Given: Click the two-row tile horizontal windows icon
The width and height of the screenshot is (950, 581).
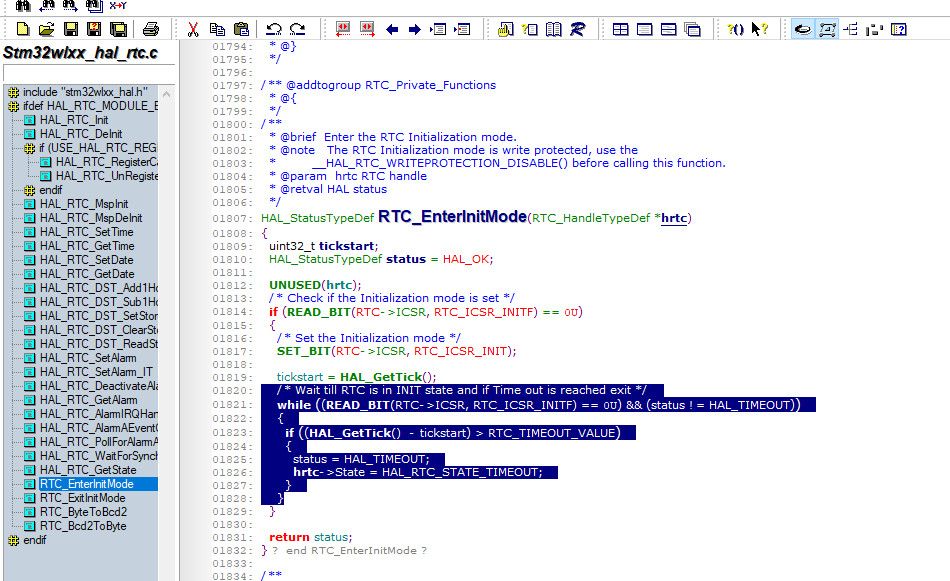Looking at the screenshot, I should (668, 29).
